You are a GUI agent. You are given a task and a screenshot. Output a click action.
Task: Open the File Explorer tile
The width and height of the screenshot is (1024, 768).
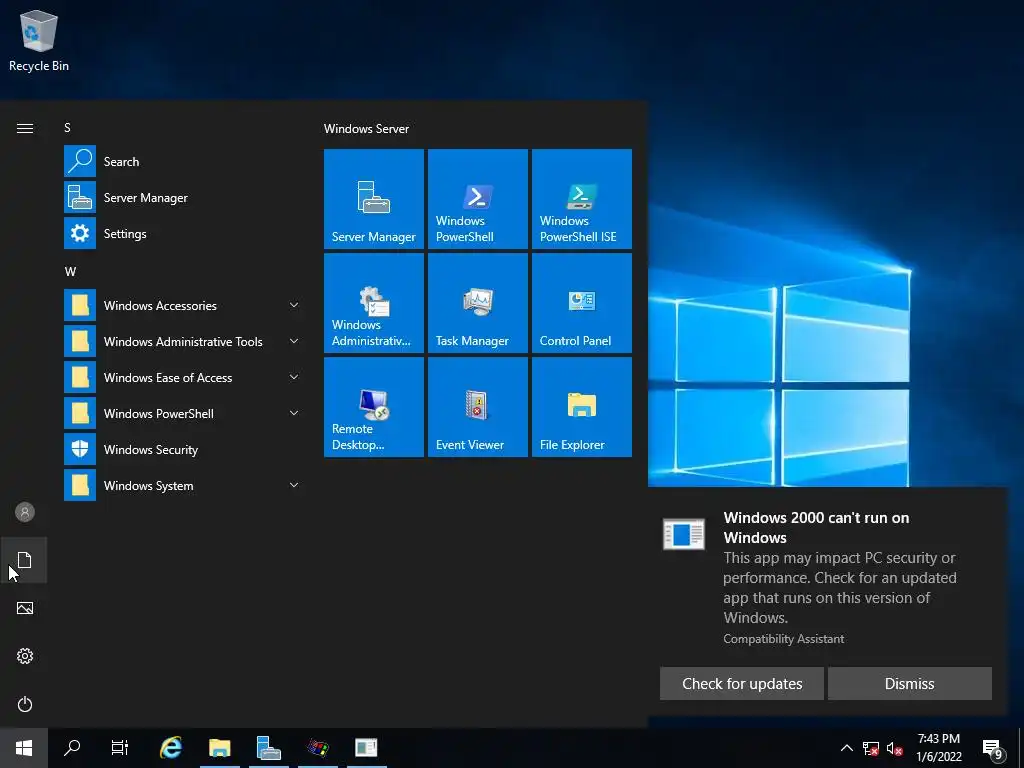click(x=581, y=406)
